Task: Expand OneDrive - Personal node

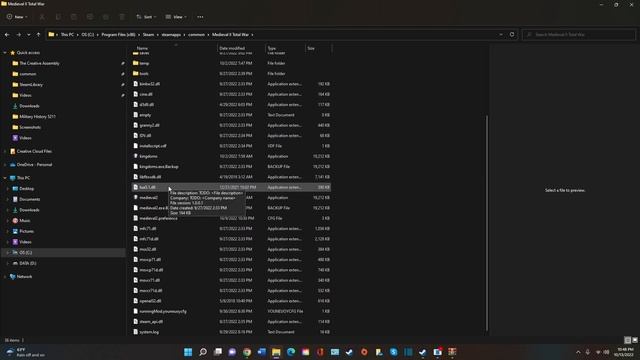Action: (5, 165)
